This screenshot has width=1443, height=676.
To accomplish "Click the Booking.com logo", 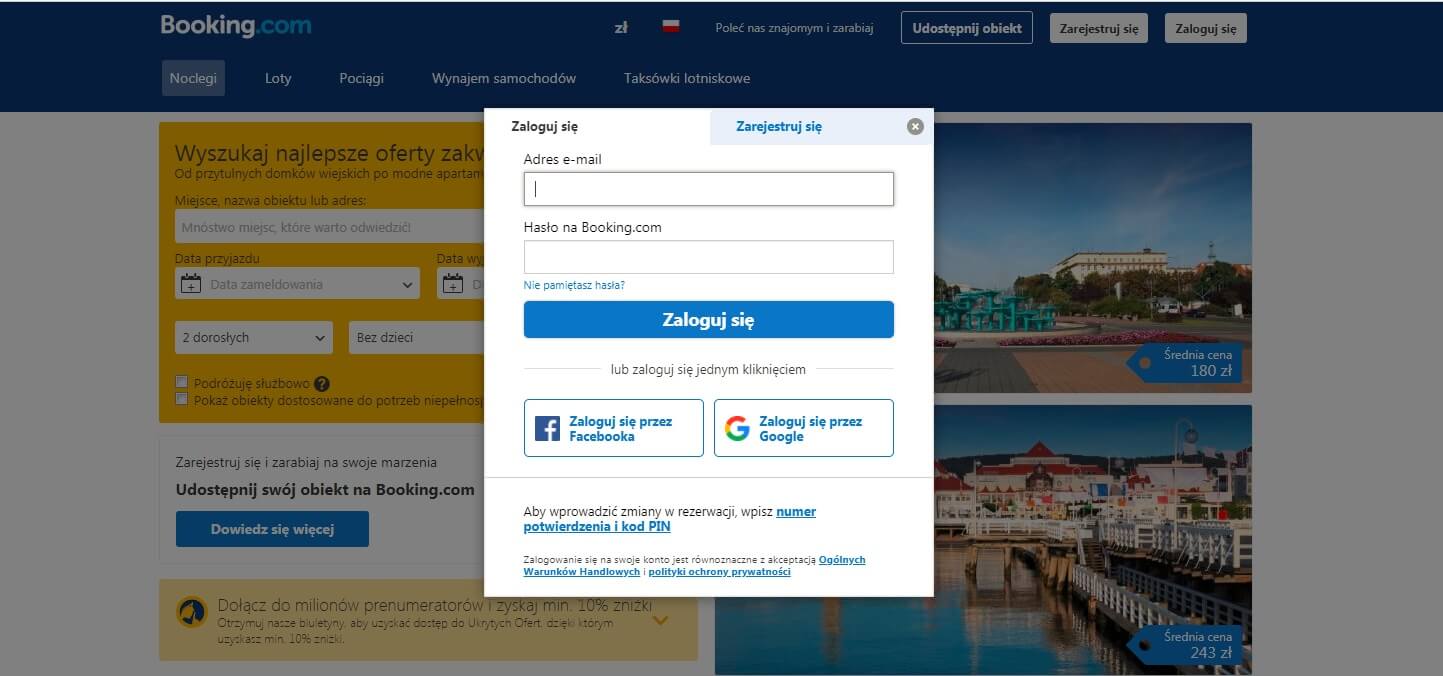I will point(236,26).
